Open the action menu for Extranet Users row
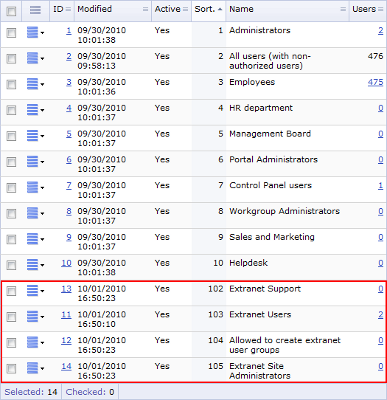 35,317
